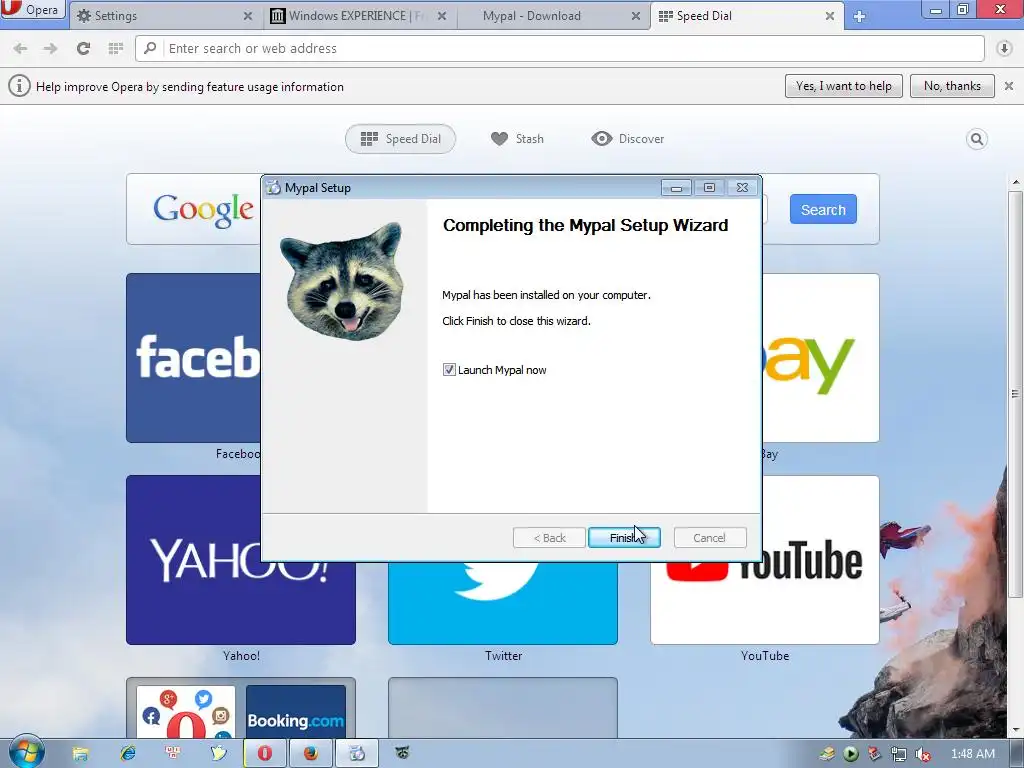Click the Speed Dial grid icon in toolbar
This screenshot has width=1024, height=768.
pos(116,48)
